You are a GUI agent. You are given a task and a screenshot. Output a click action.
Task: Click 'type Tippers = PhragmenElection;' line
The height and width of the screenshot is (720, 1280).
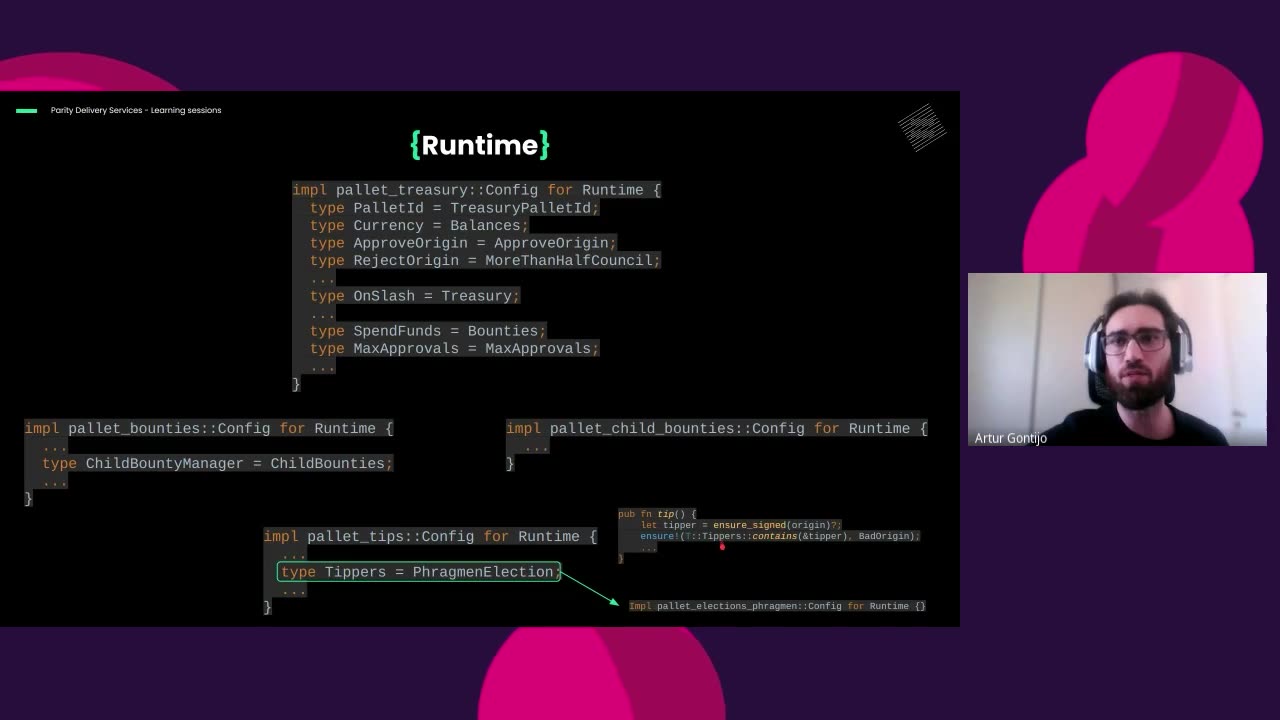[x=419, y=572]
